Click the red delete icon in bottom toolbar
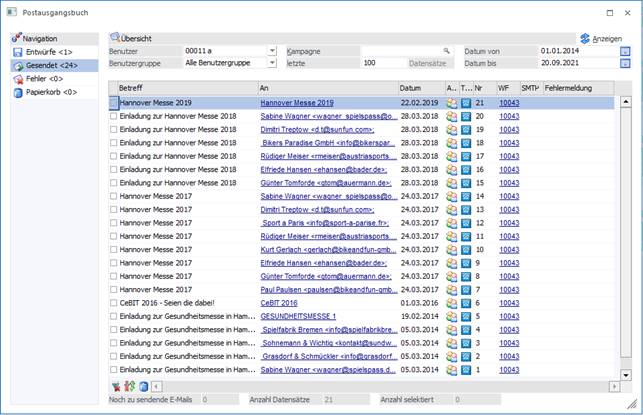The image size is (643, 415). [116, 386]
